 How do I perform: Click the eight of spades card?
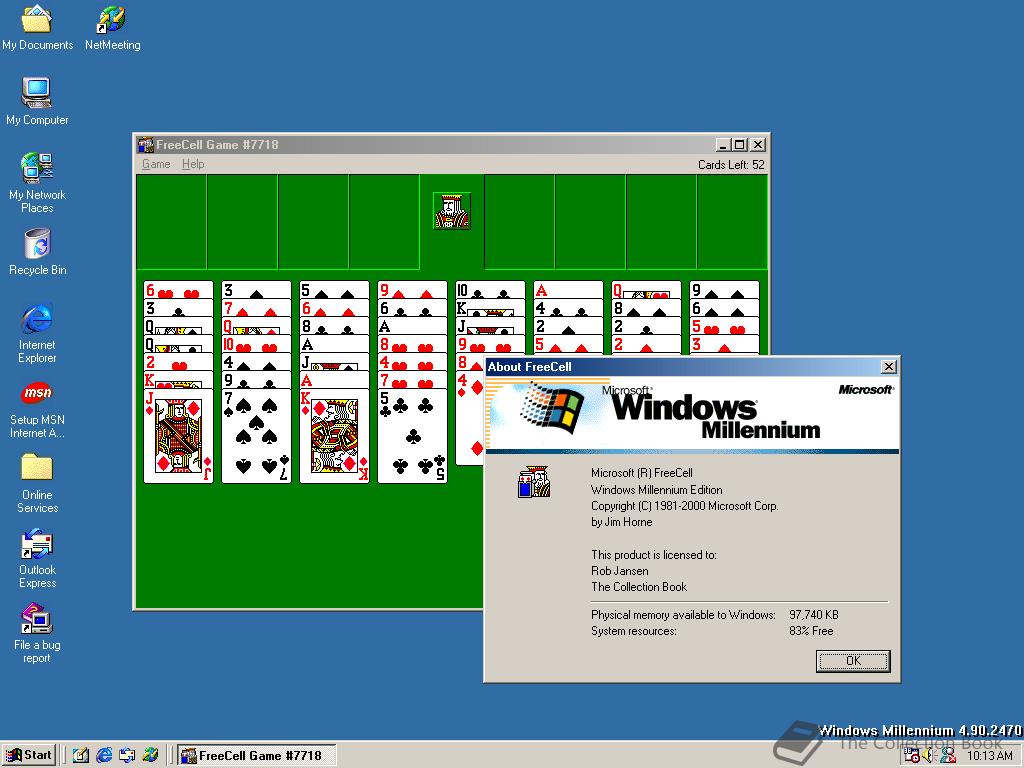647,308
